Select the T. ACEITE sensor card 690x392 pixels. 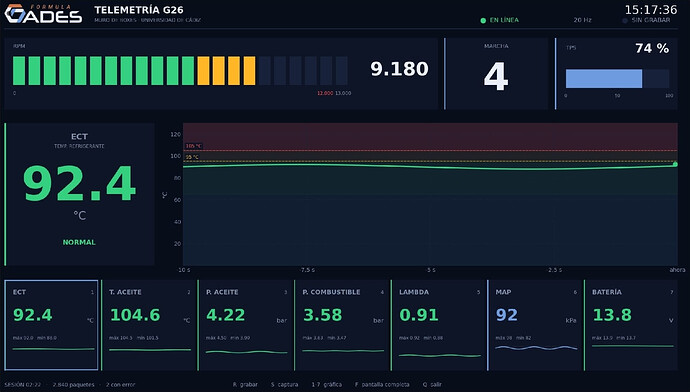click(x=149, y=325)
